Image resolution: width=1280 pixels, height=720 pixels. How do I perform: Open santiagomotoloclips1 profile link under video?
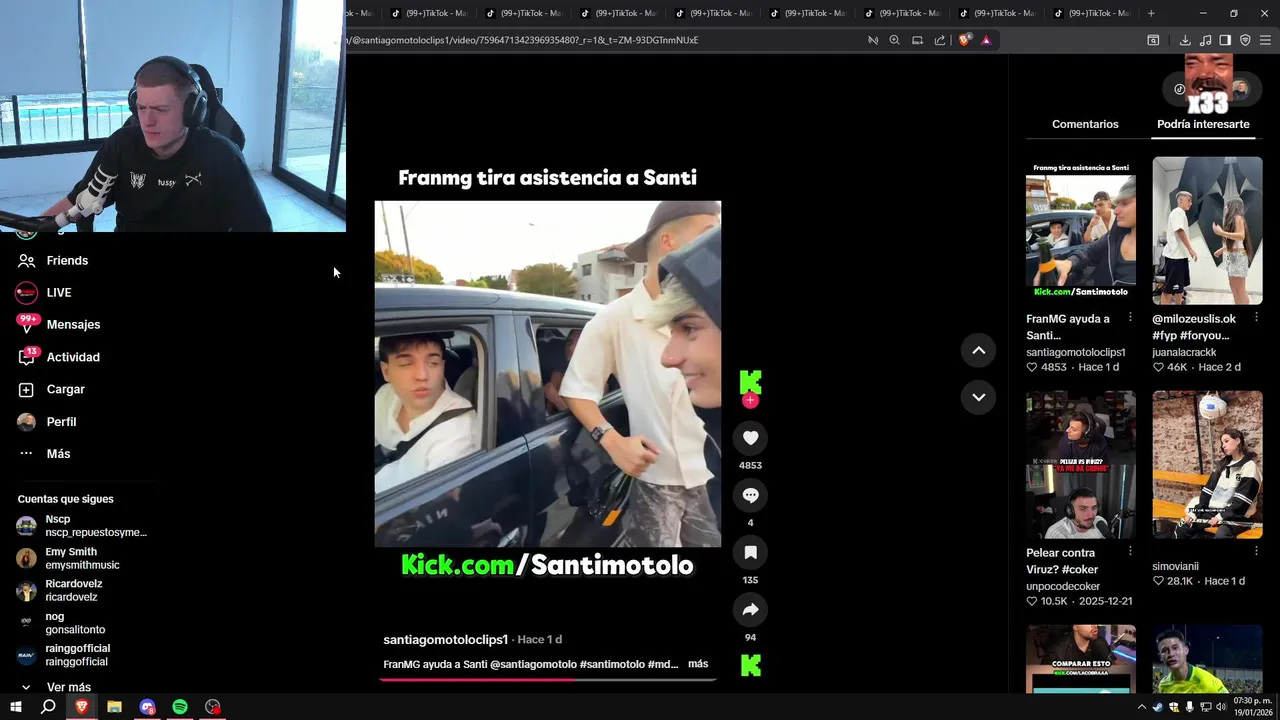[x=446, y=639]
